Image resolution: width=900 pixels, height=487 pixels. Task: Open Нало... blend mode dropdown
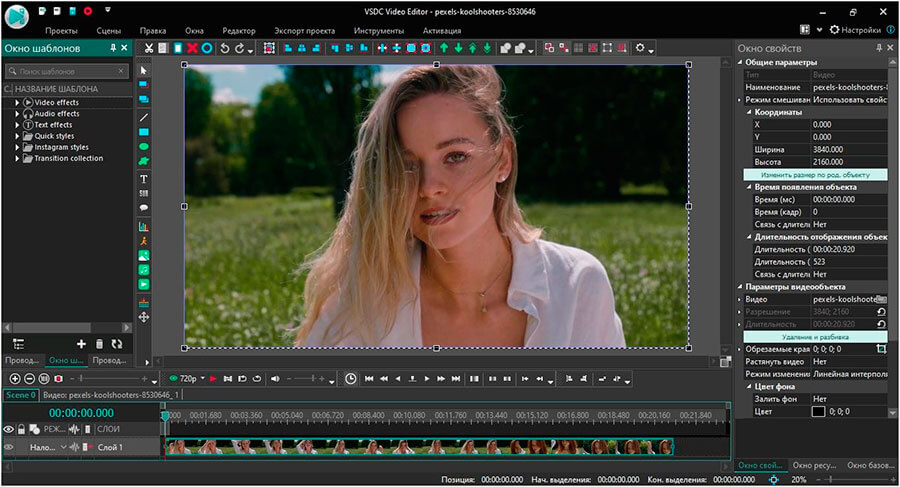[63, 447]
